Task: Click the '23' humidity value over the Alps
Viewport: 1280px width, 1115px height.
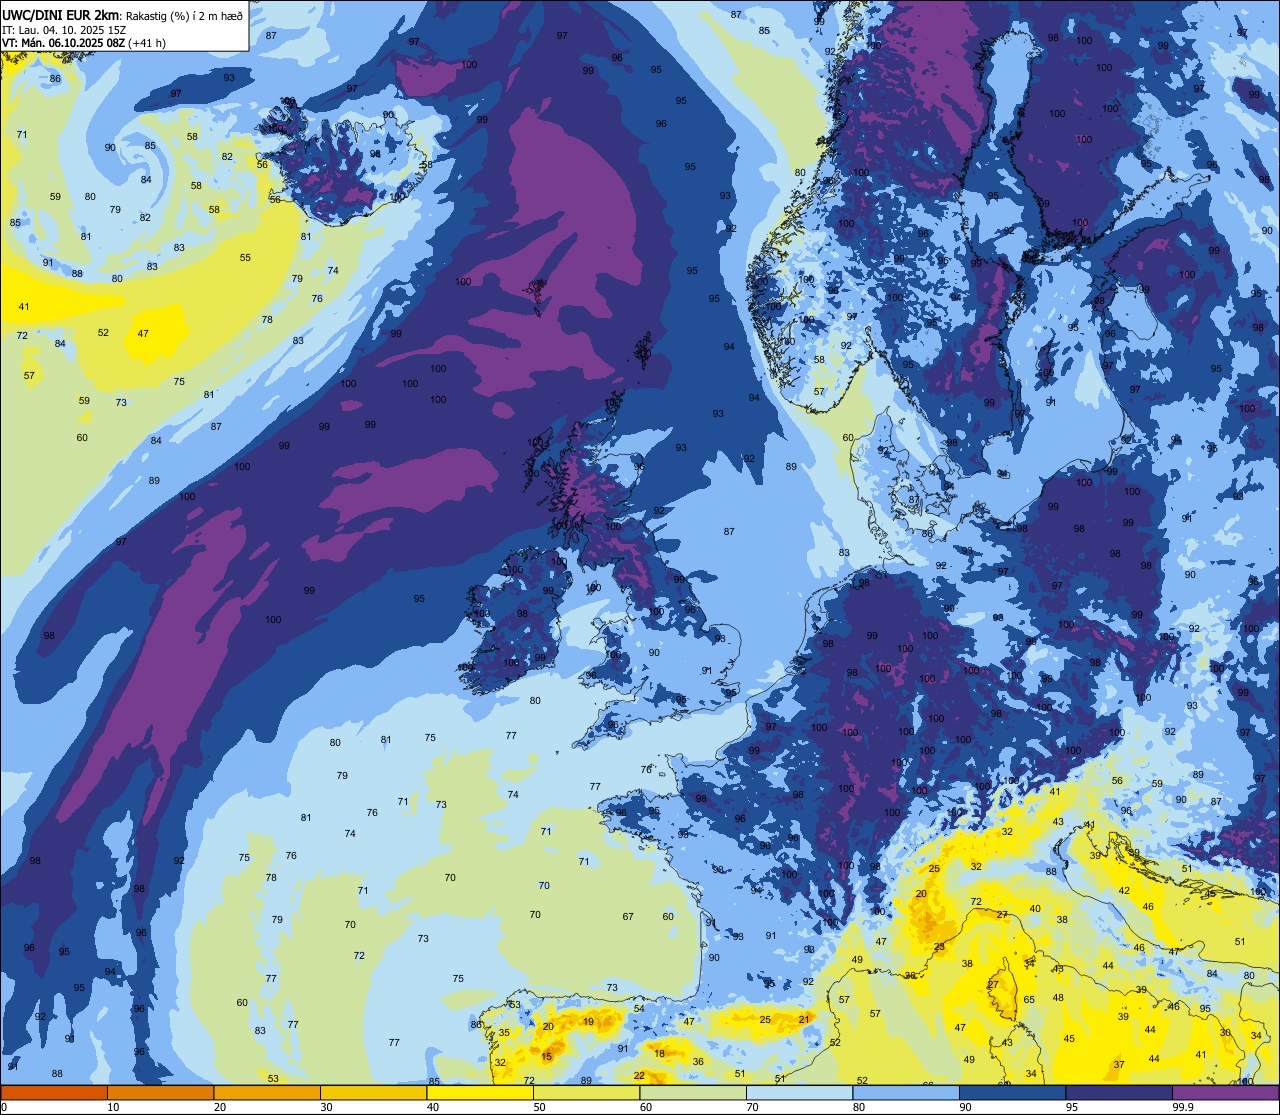Action: point(939,946)
